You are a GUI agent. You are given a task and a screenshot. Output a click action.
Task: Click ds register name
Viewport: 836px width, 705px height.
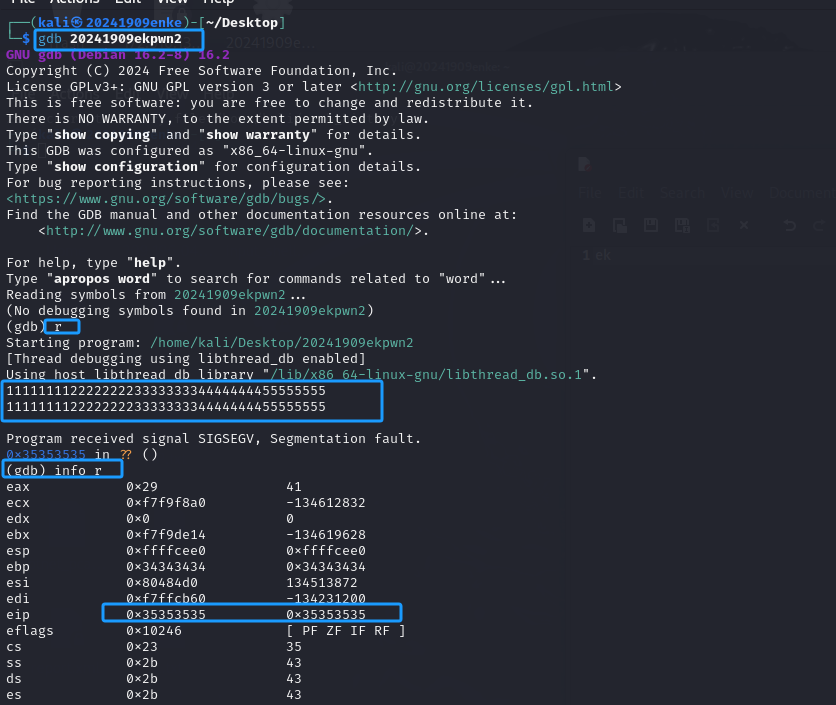[14, 678]
